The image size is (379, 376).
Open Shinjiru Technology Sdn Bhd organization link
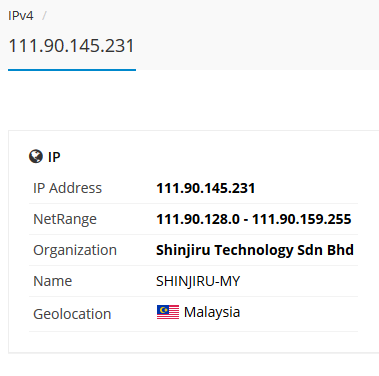tap(255, 250)
